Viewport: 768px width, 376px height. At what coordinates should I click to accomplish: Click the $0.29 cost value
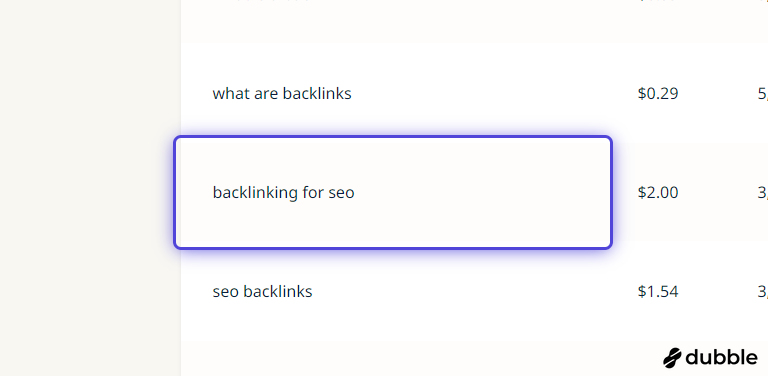658,93
